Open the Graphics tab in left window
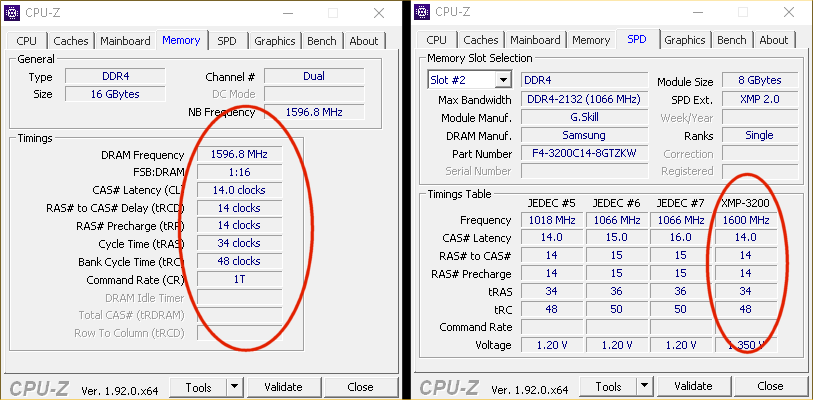 [275, 41]
